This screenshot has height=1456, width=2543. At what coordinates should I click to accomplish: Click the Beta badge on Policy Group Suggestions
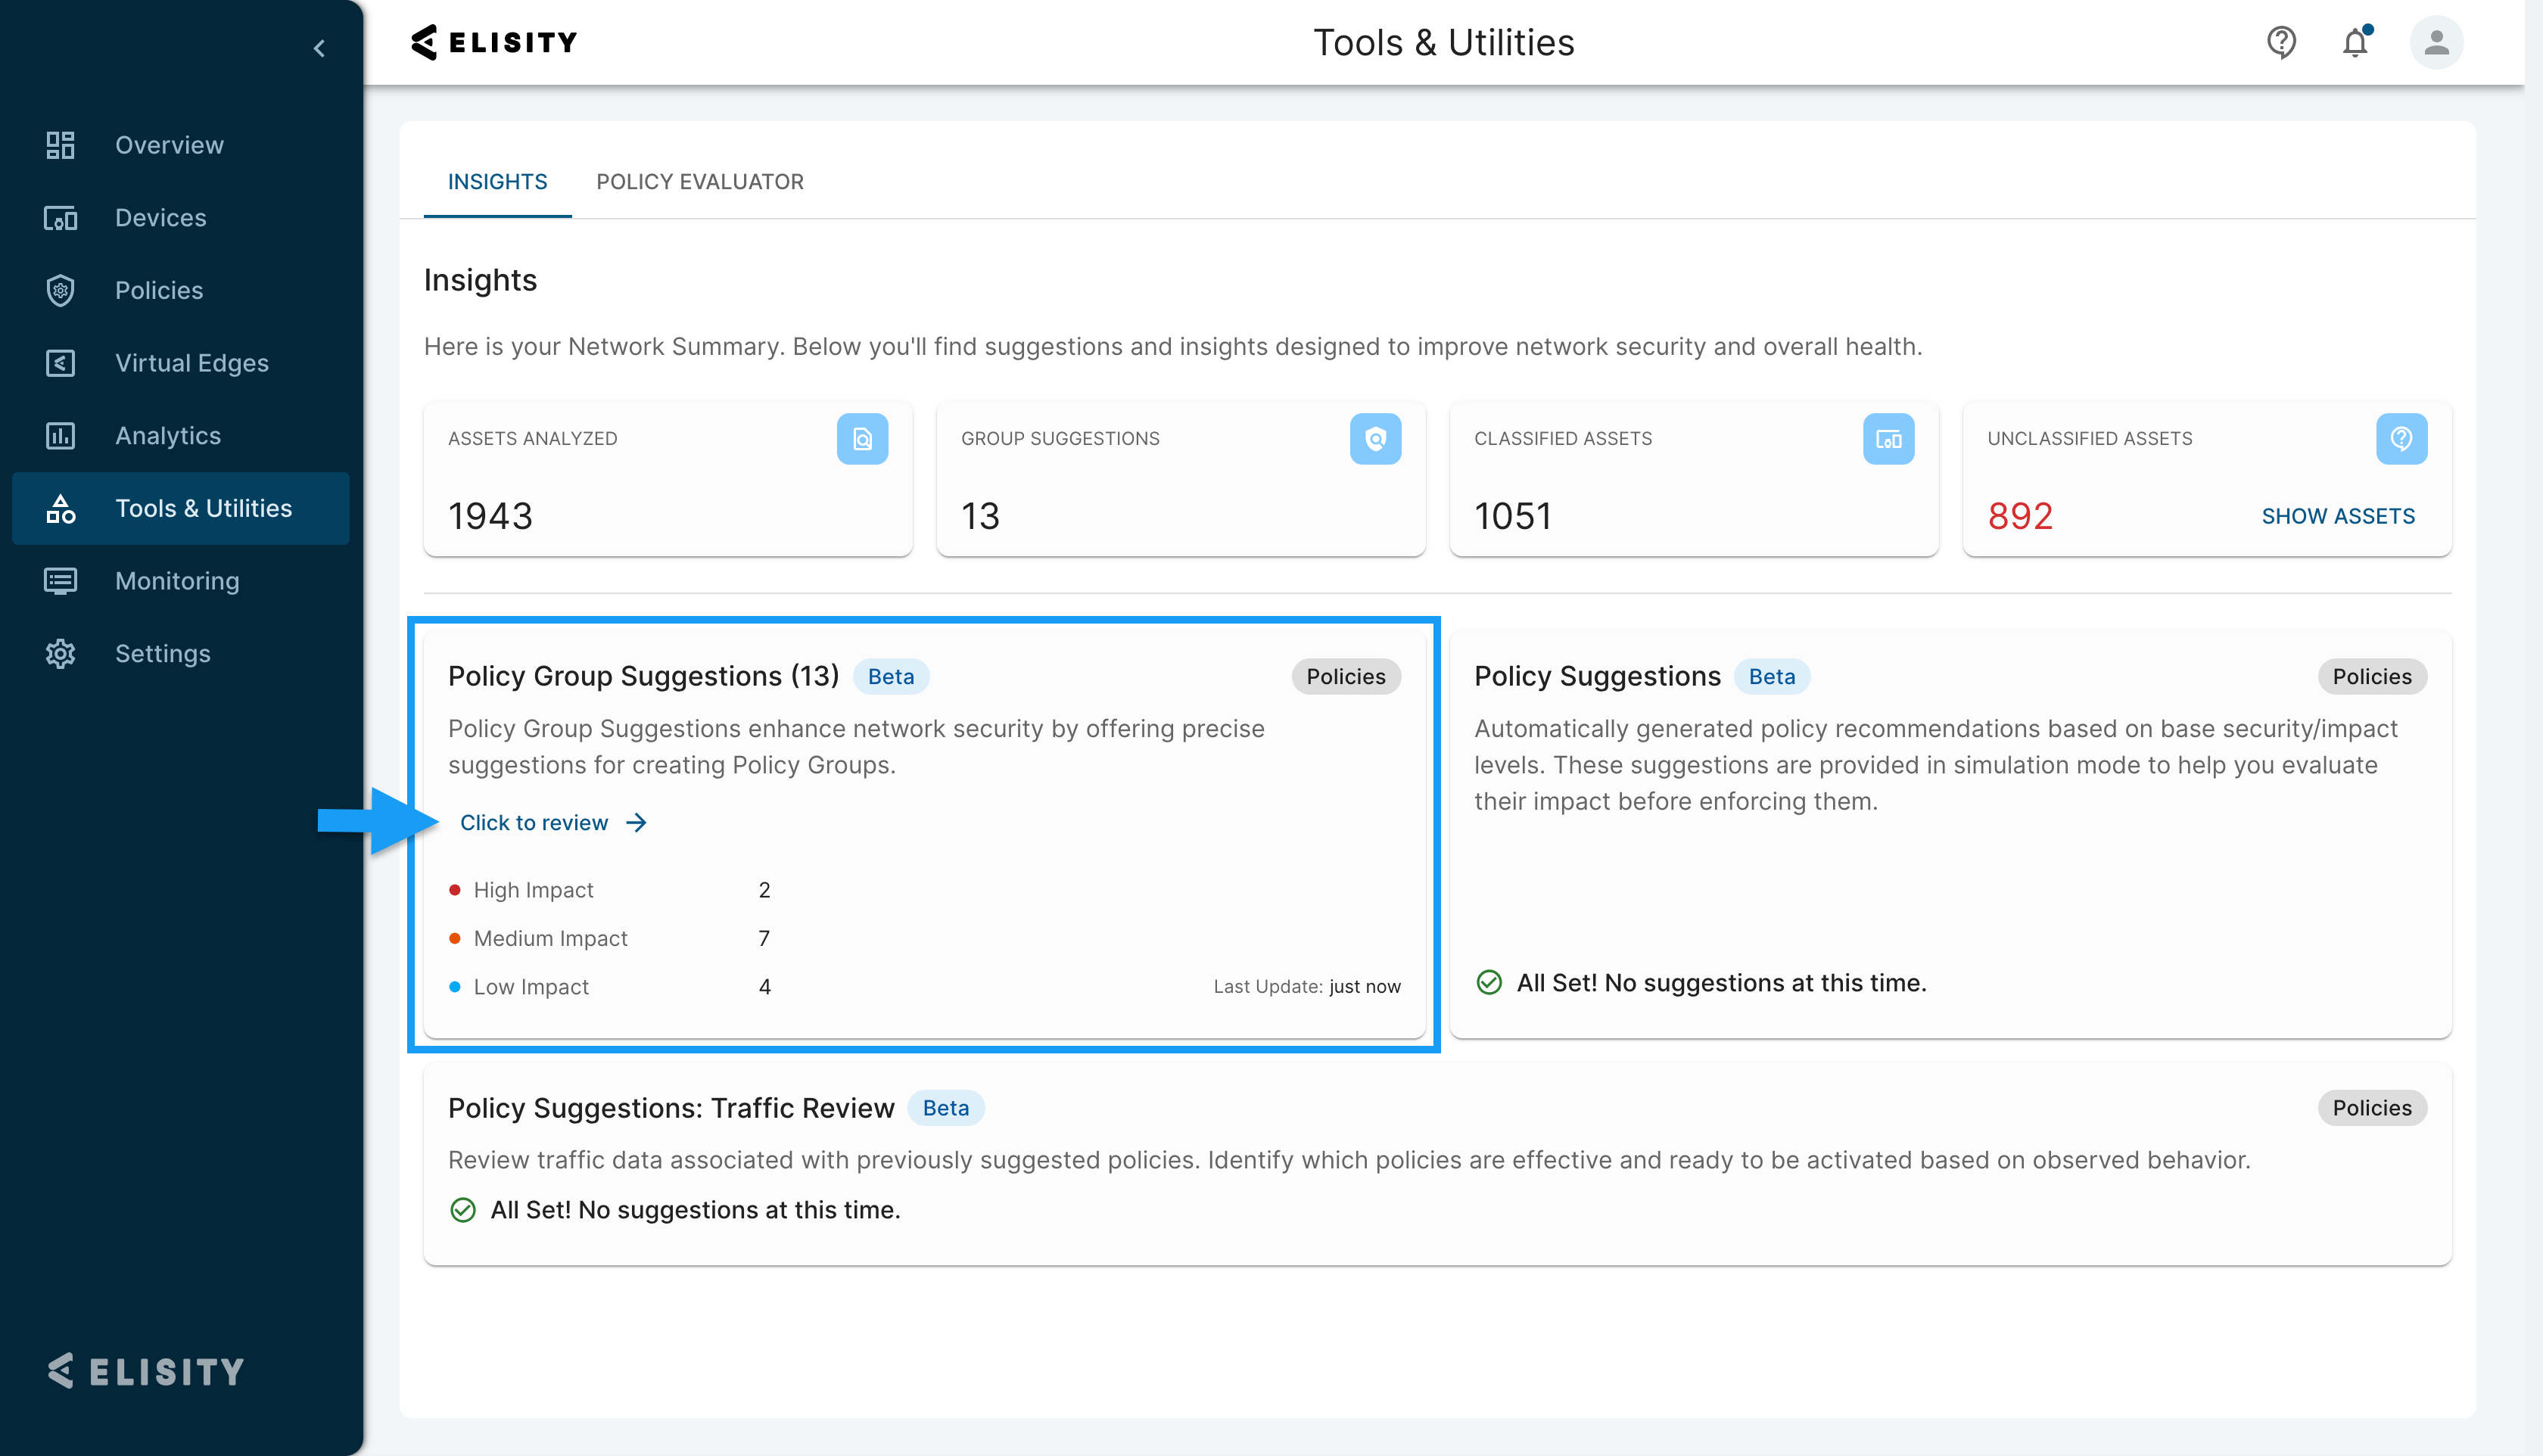890,677
